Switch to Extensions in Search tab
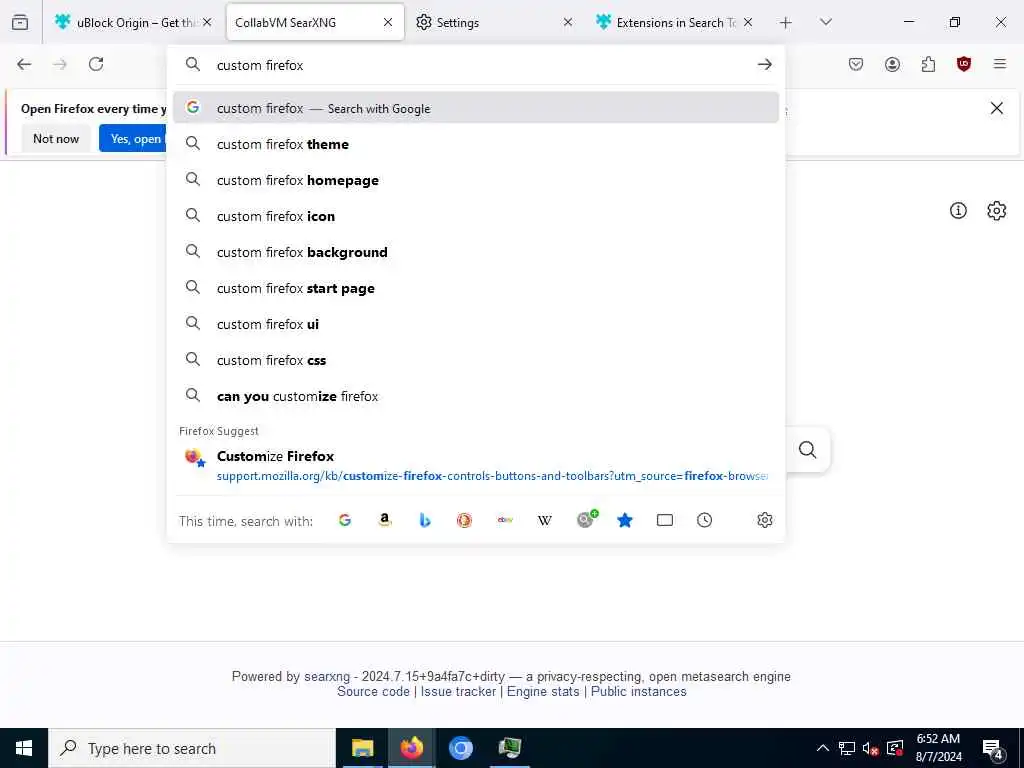Viewport: 1024px width, 768px height. tap(674, 22)
